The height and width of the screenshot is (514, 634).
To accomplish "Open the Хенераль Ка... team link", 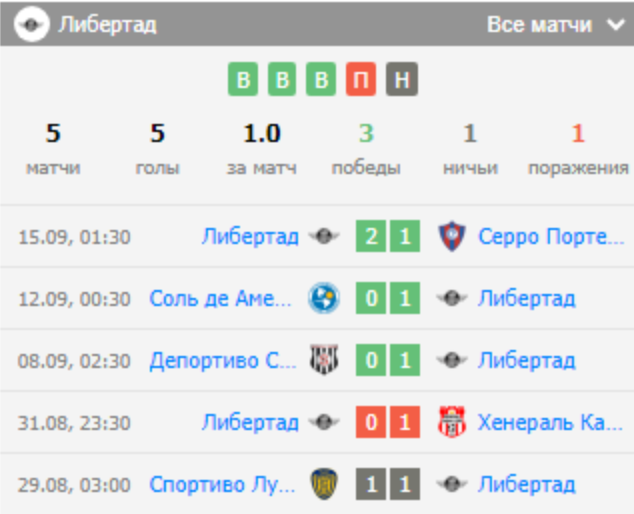I will (551, 422).
